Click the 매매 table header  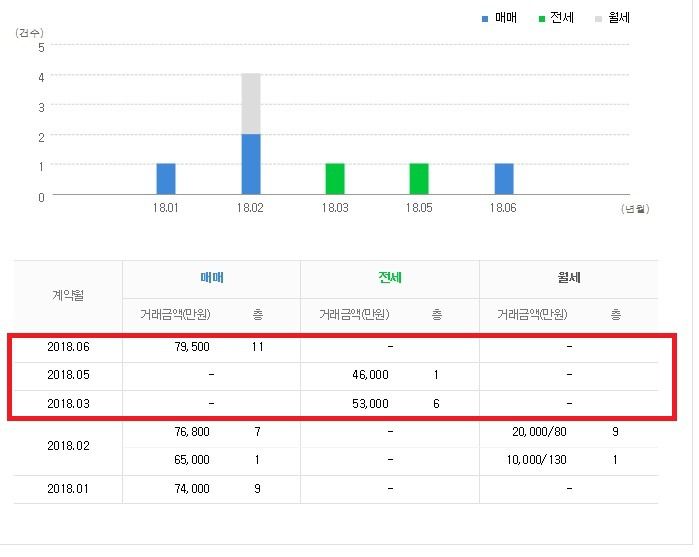click(x=212, y=278)
